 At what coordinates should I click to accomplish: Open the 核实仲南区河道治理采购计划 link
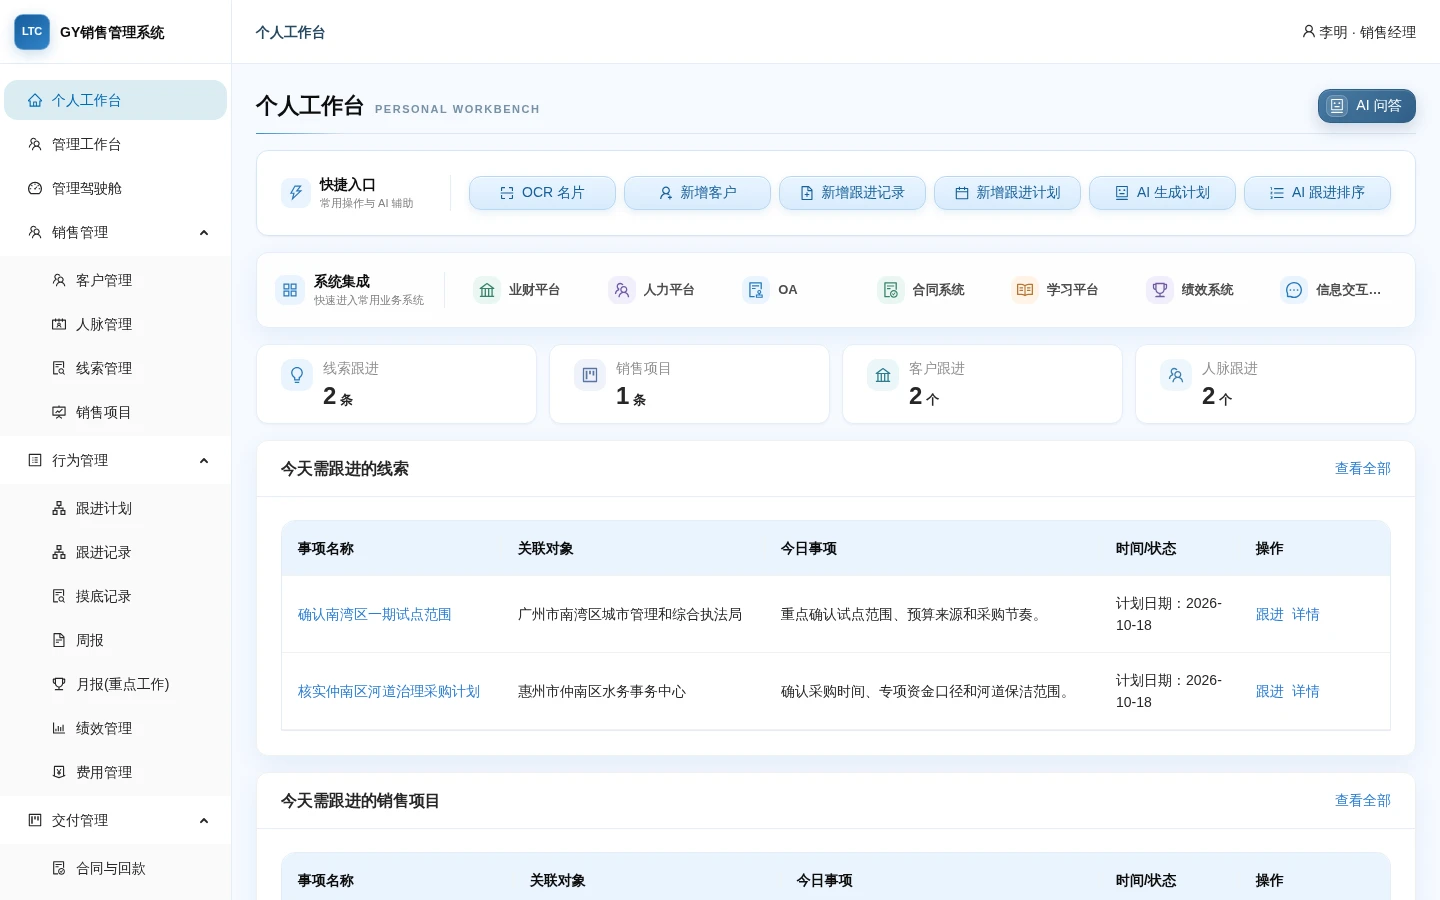tap(389, 692)
